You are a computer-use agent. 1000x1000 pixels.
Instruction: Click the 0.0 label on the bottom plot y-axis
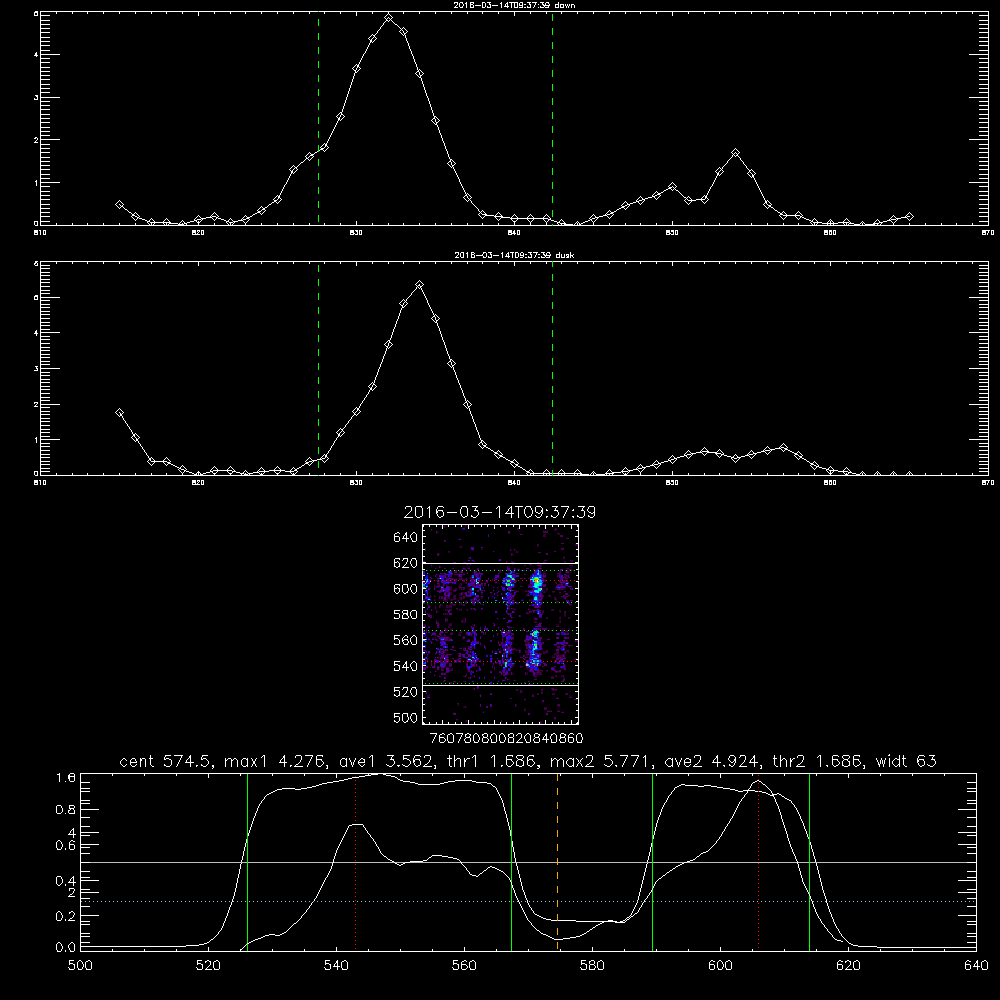[66, 948]
